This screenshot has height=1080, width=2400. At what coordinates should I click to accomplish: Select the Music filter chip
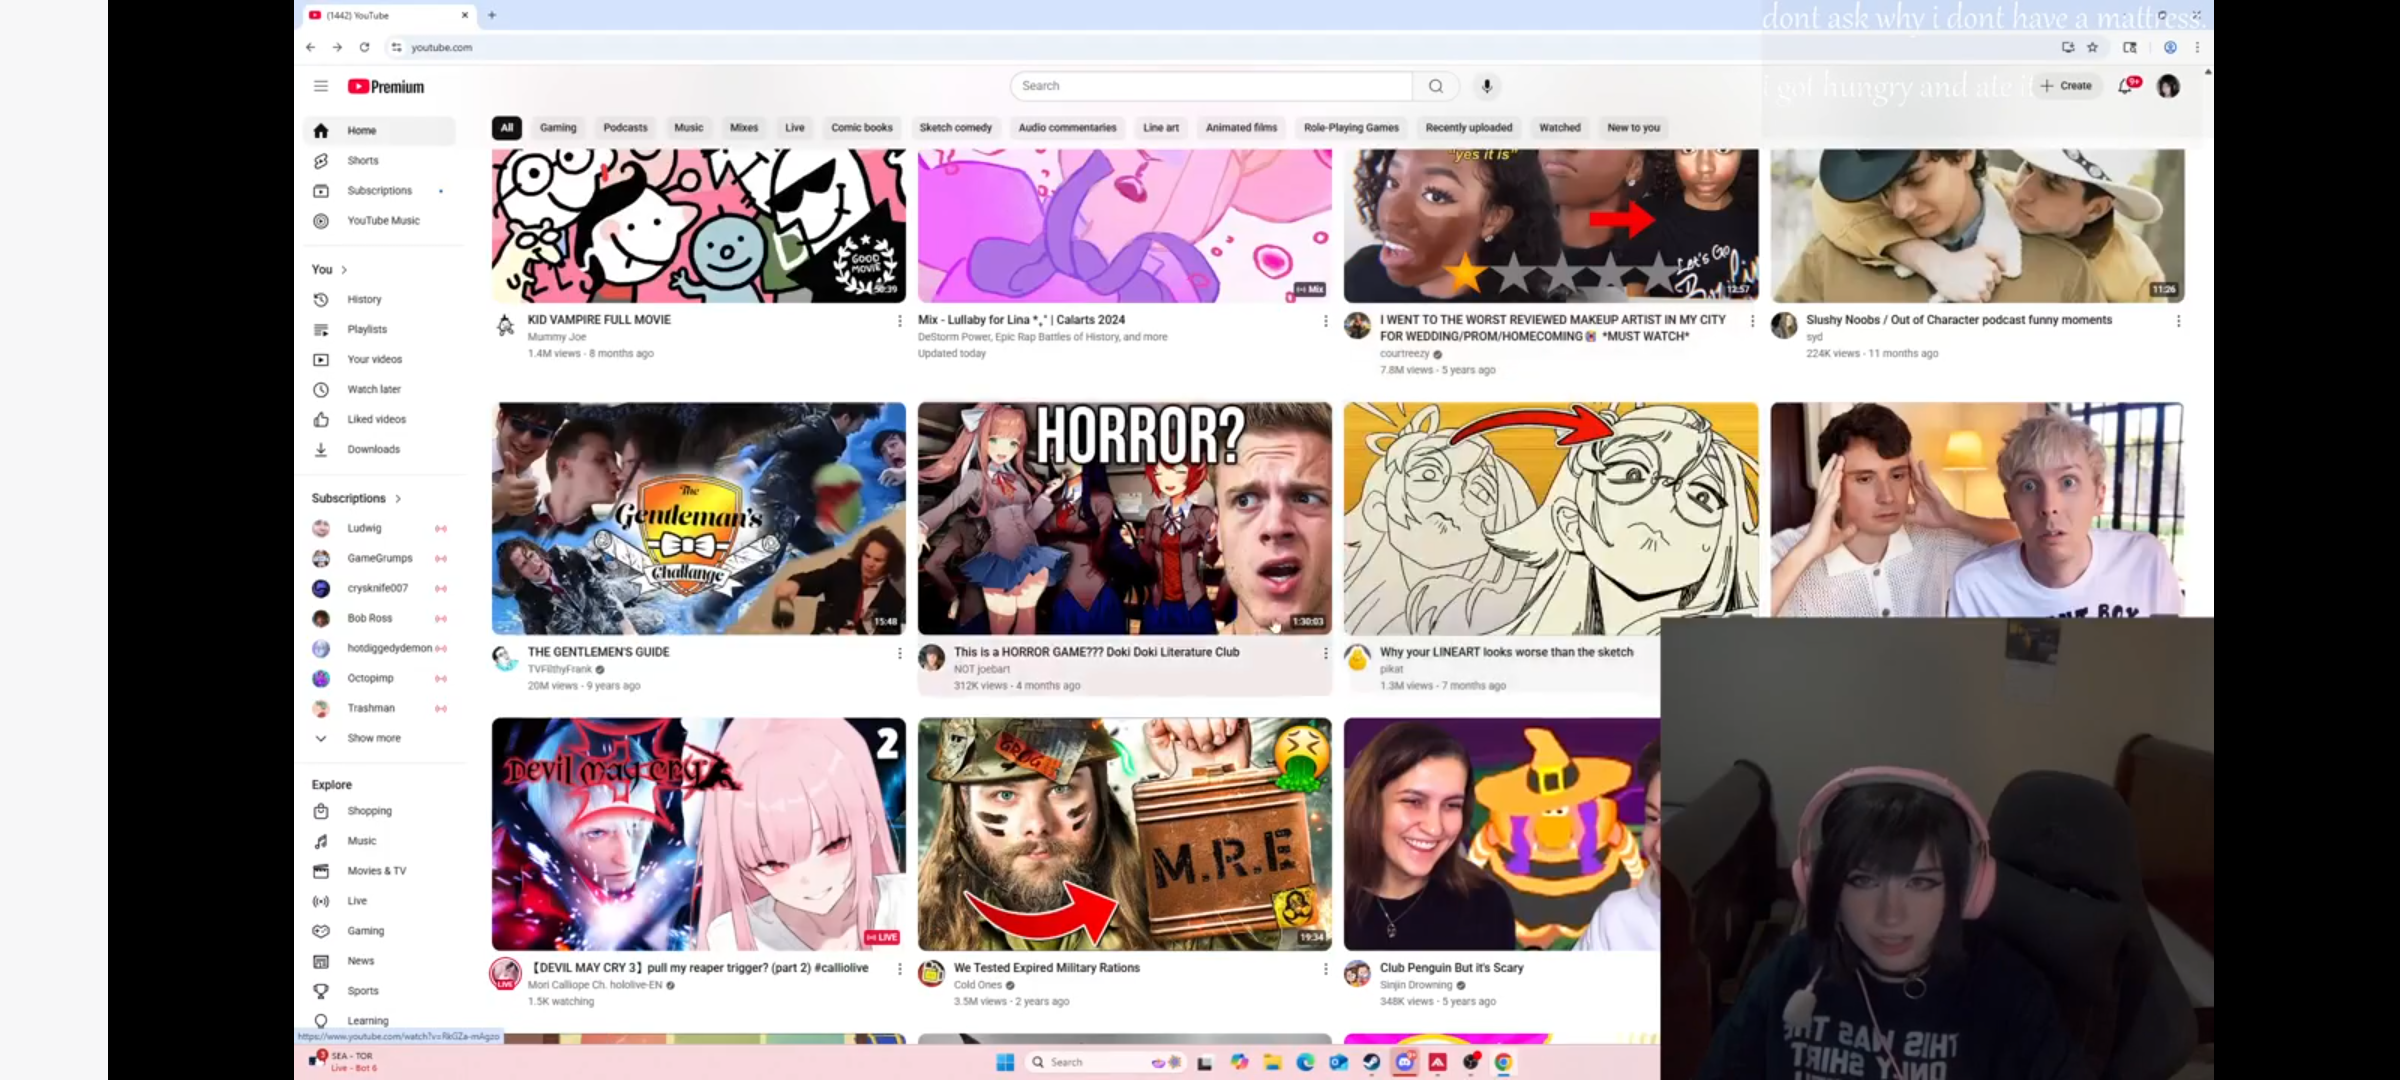688,128
